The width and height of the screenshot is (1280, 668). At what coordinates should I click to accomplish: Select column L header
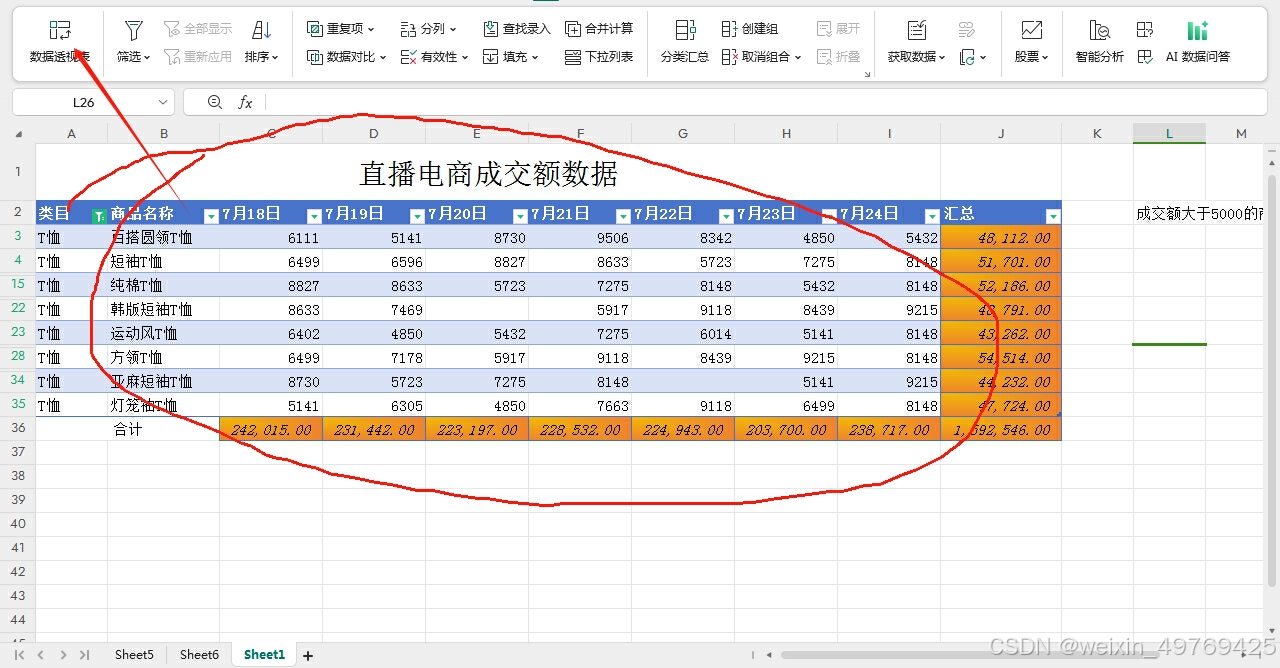(x=1169, y=133)
